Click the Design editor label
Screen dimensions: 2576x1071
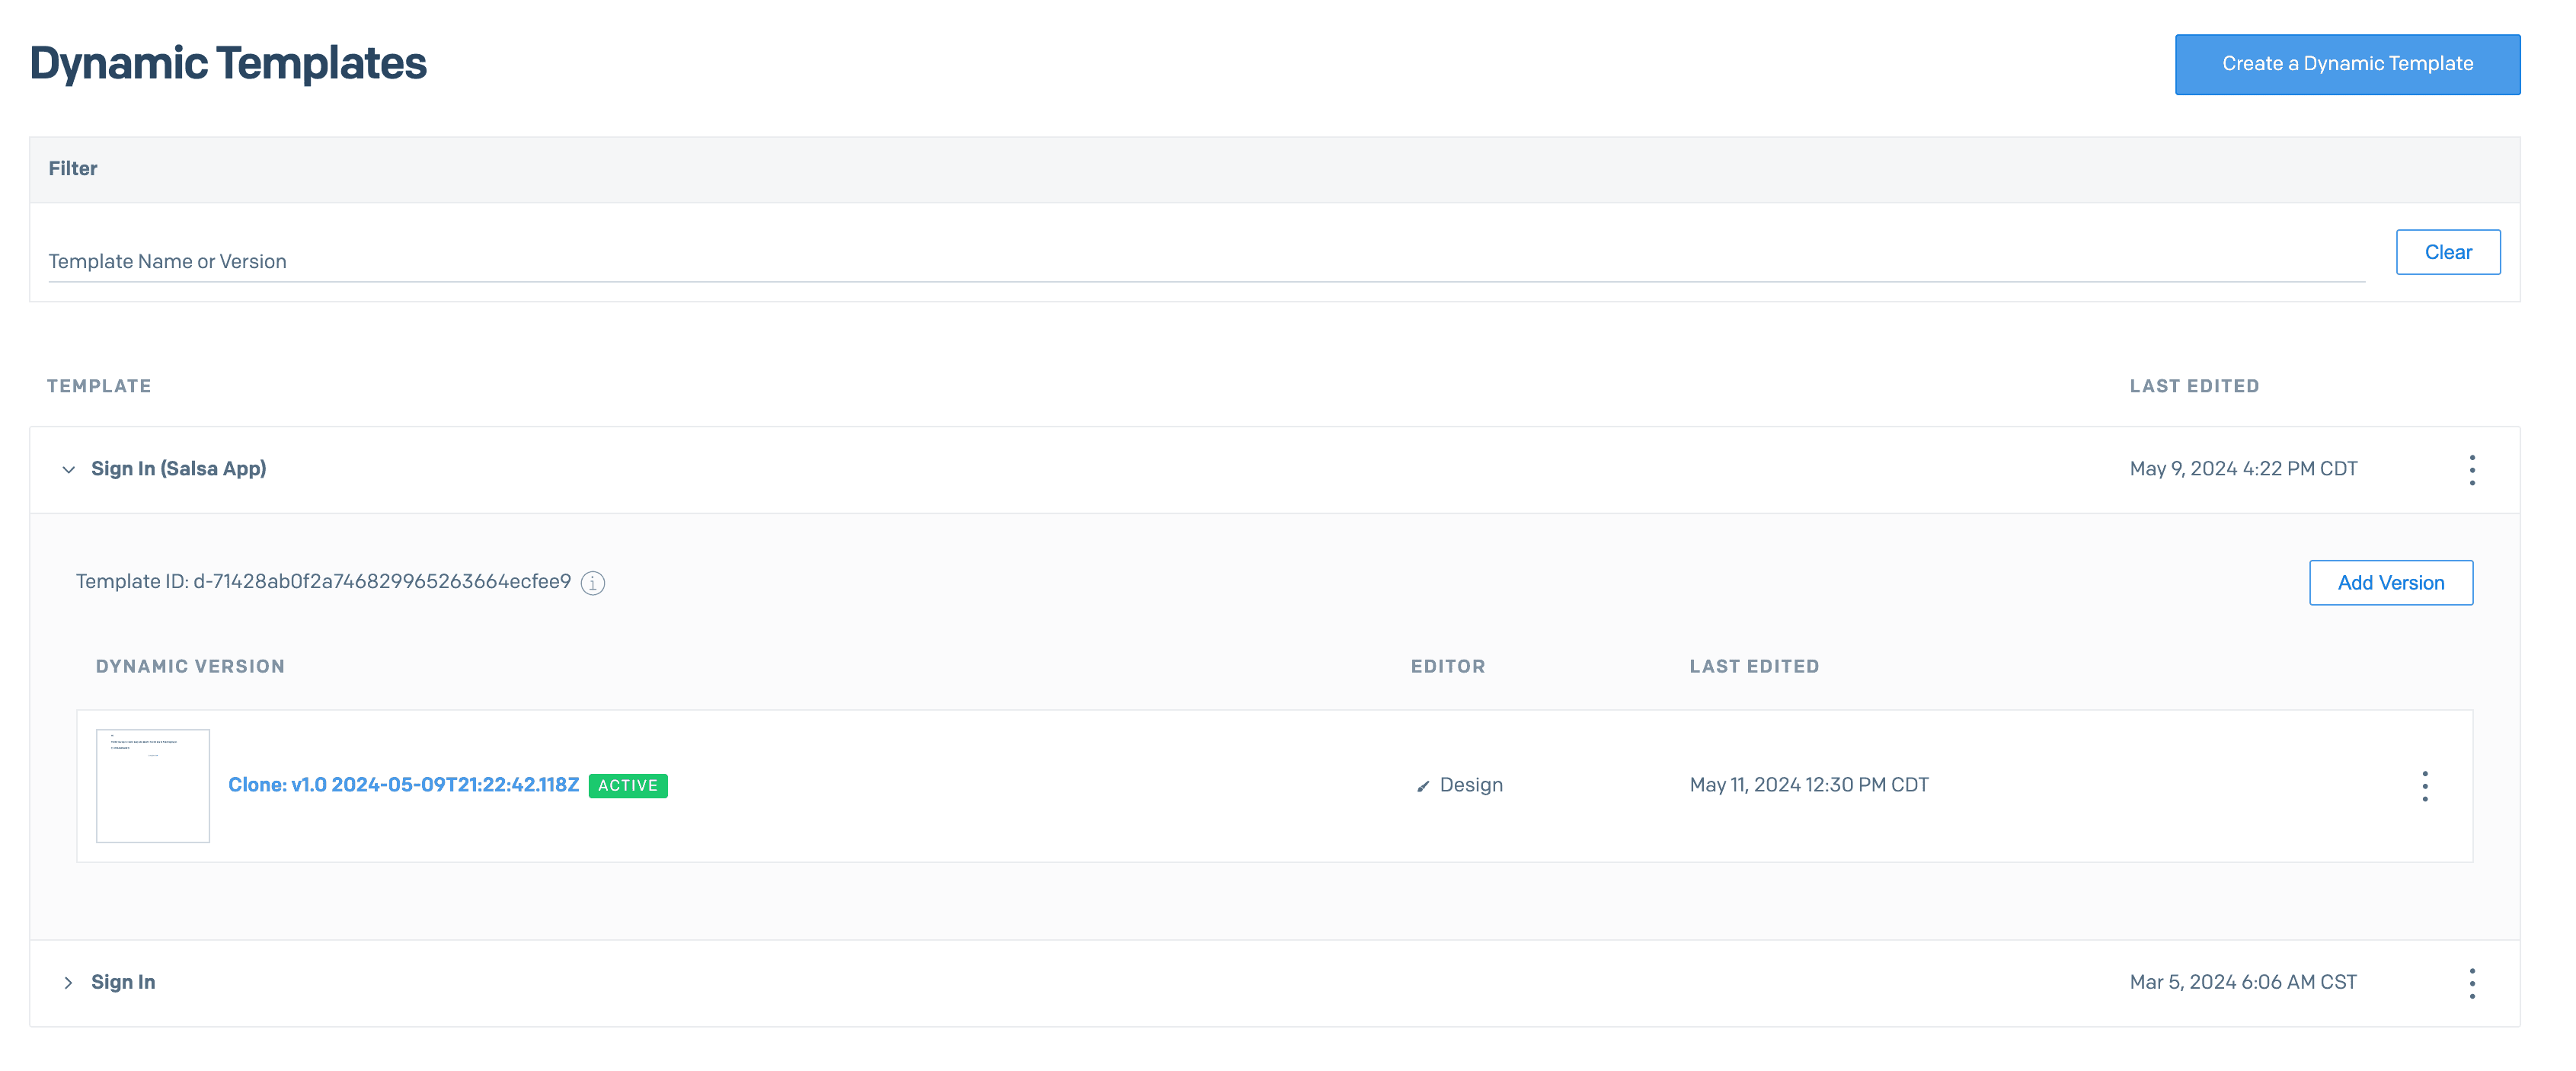(x=1470, y=785)
